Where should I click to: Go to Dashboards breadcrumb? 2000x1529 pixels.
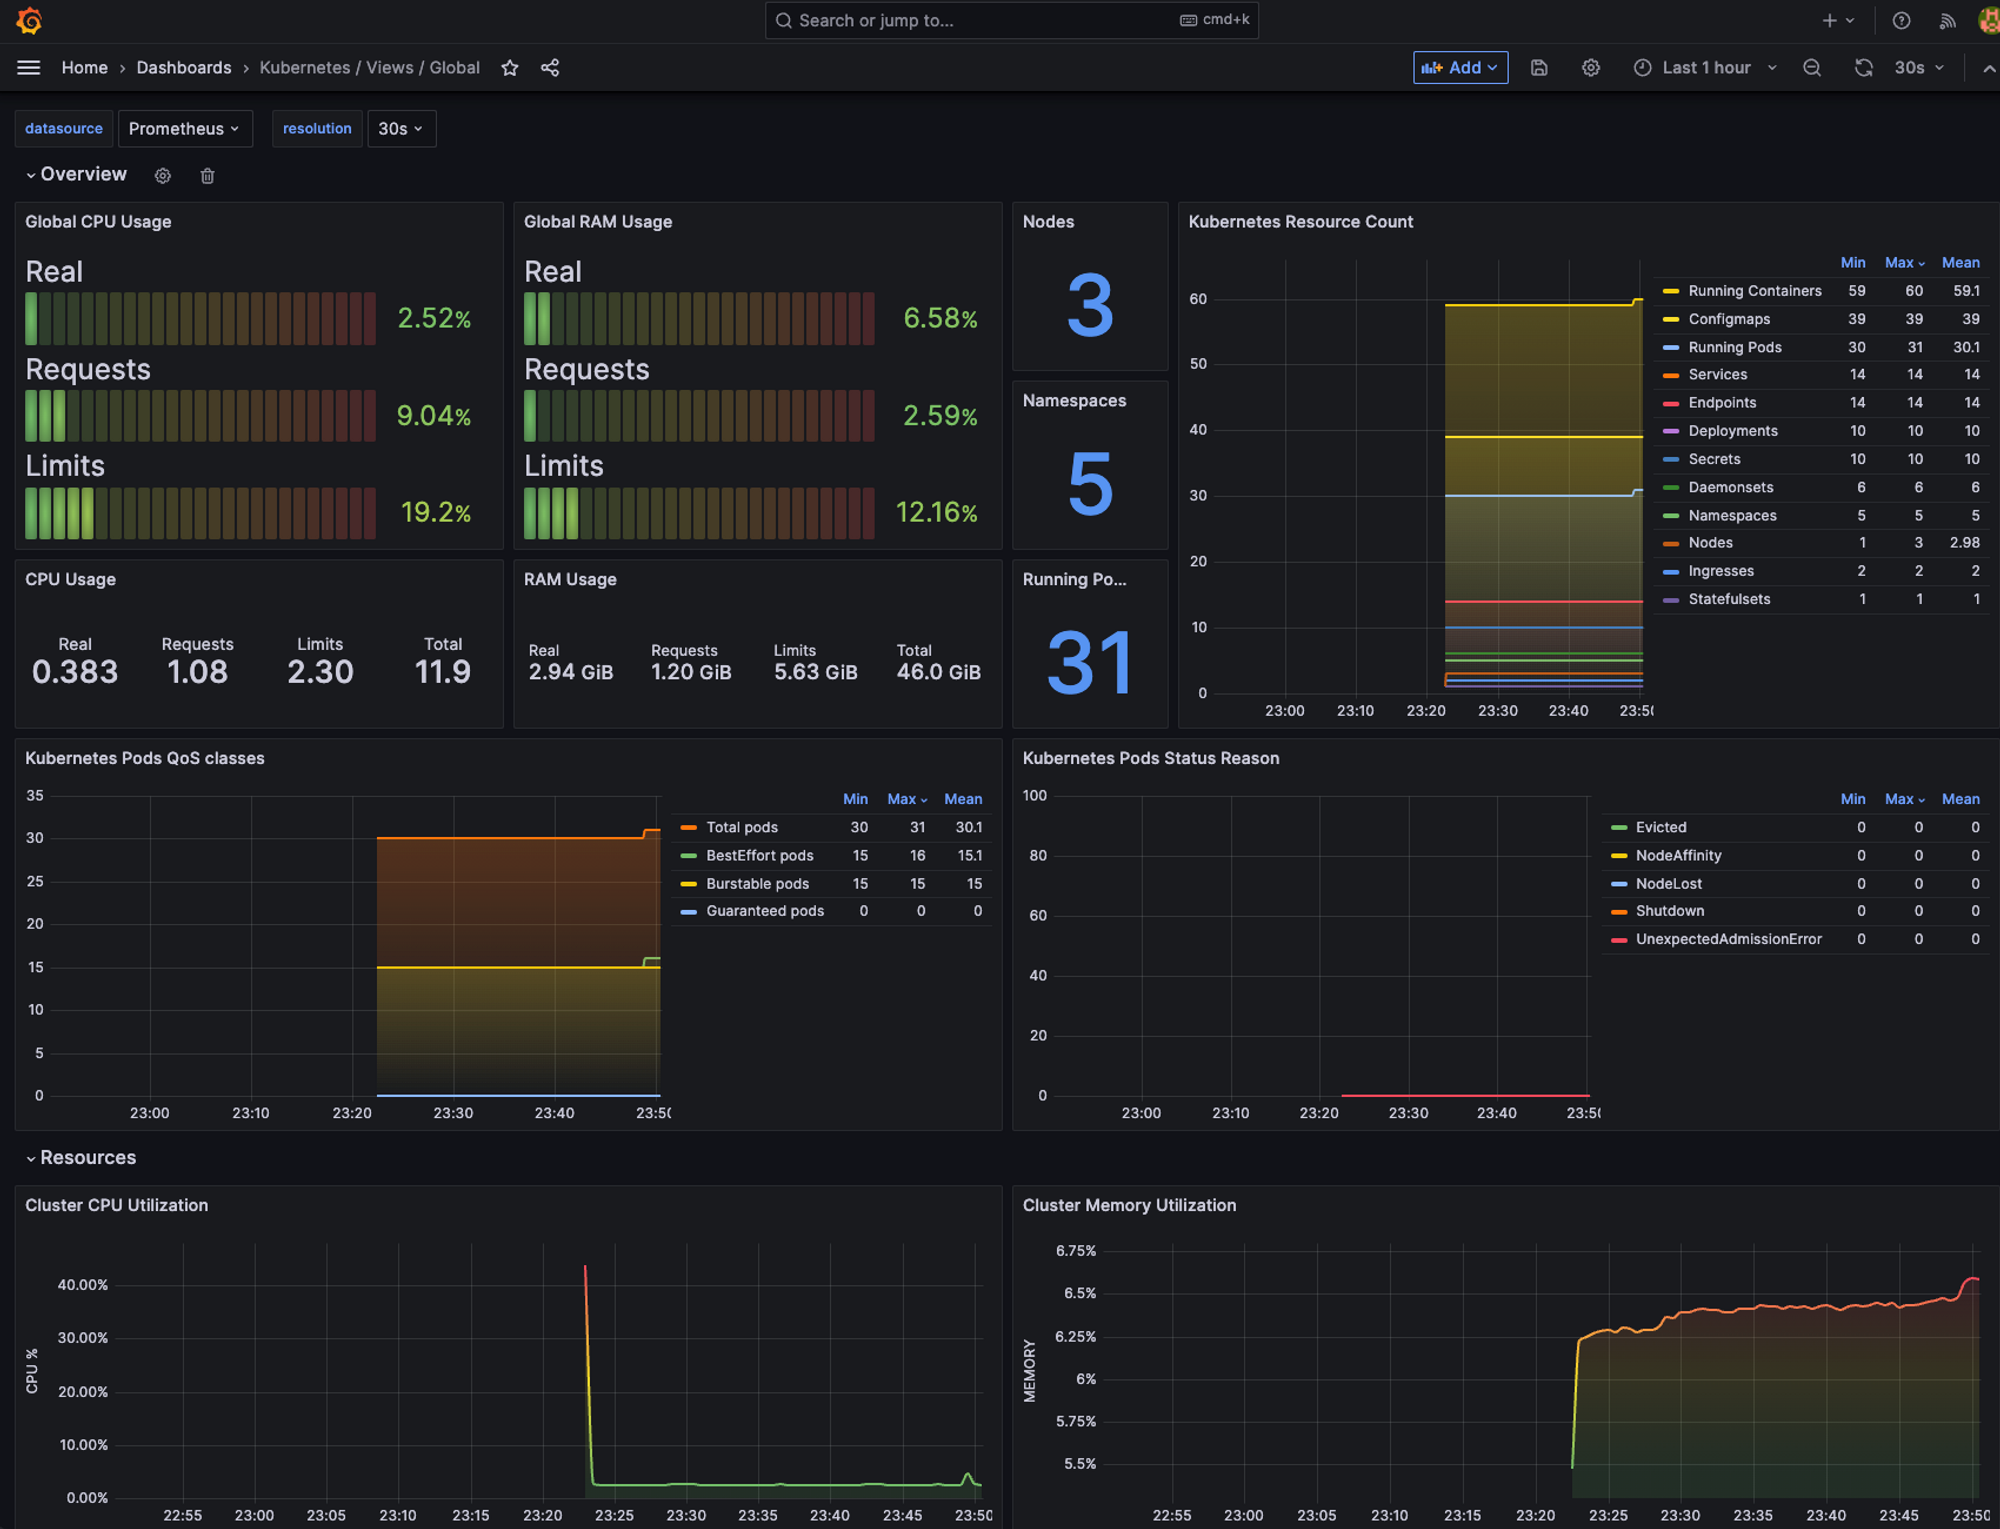[x=184, y=68]
